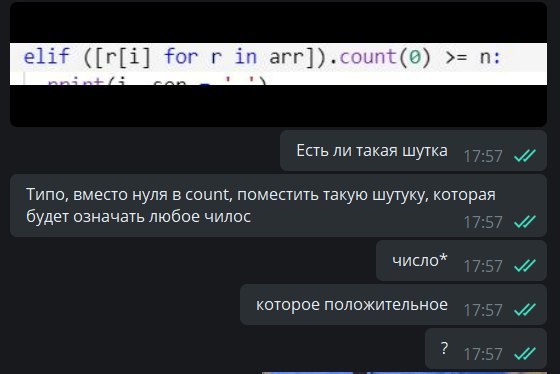Click 17:57 timestamp of 'Типо, вместо нуля' message
This screenshot has width=560, height=374.
coord(483,222)
